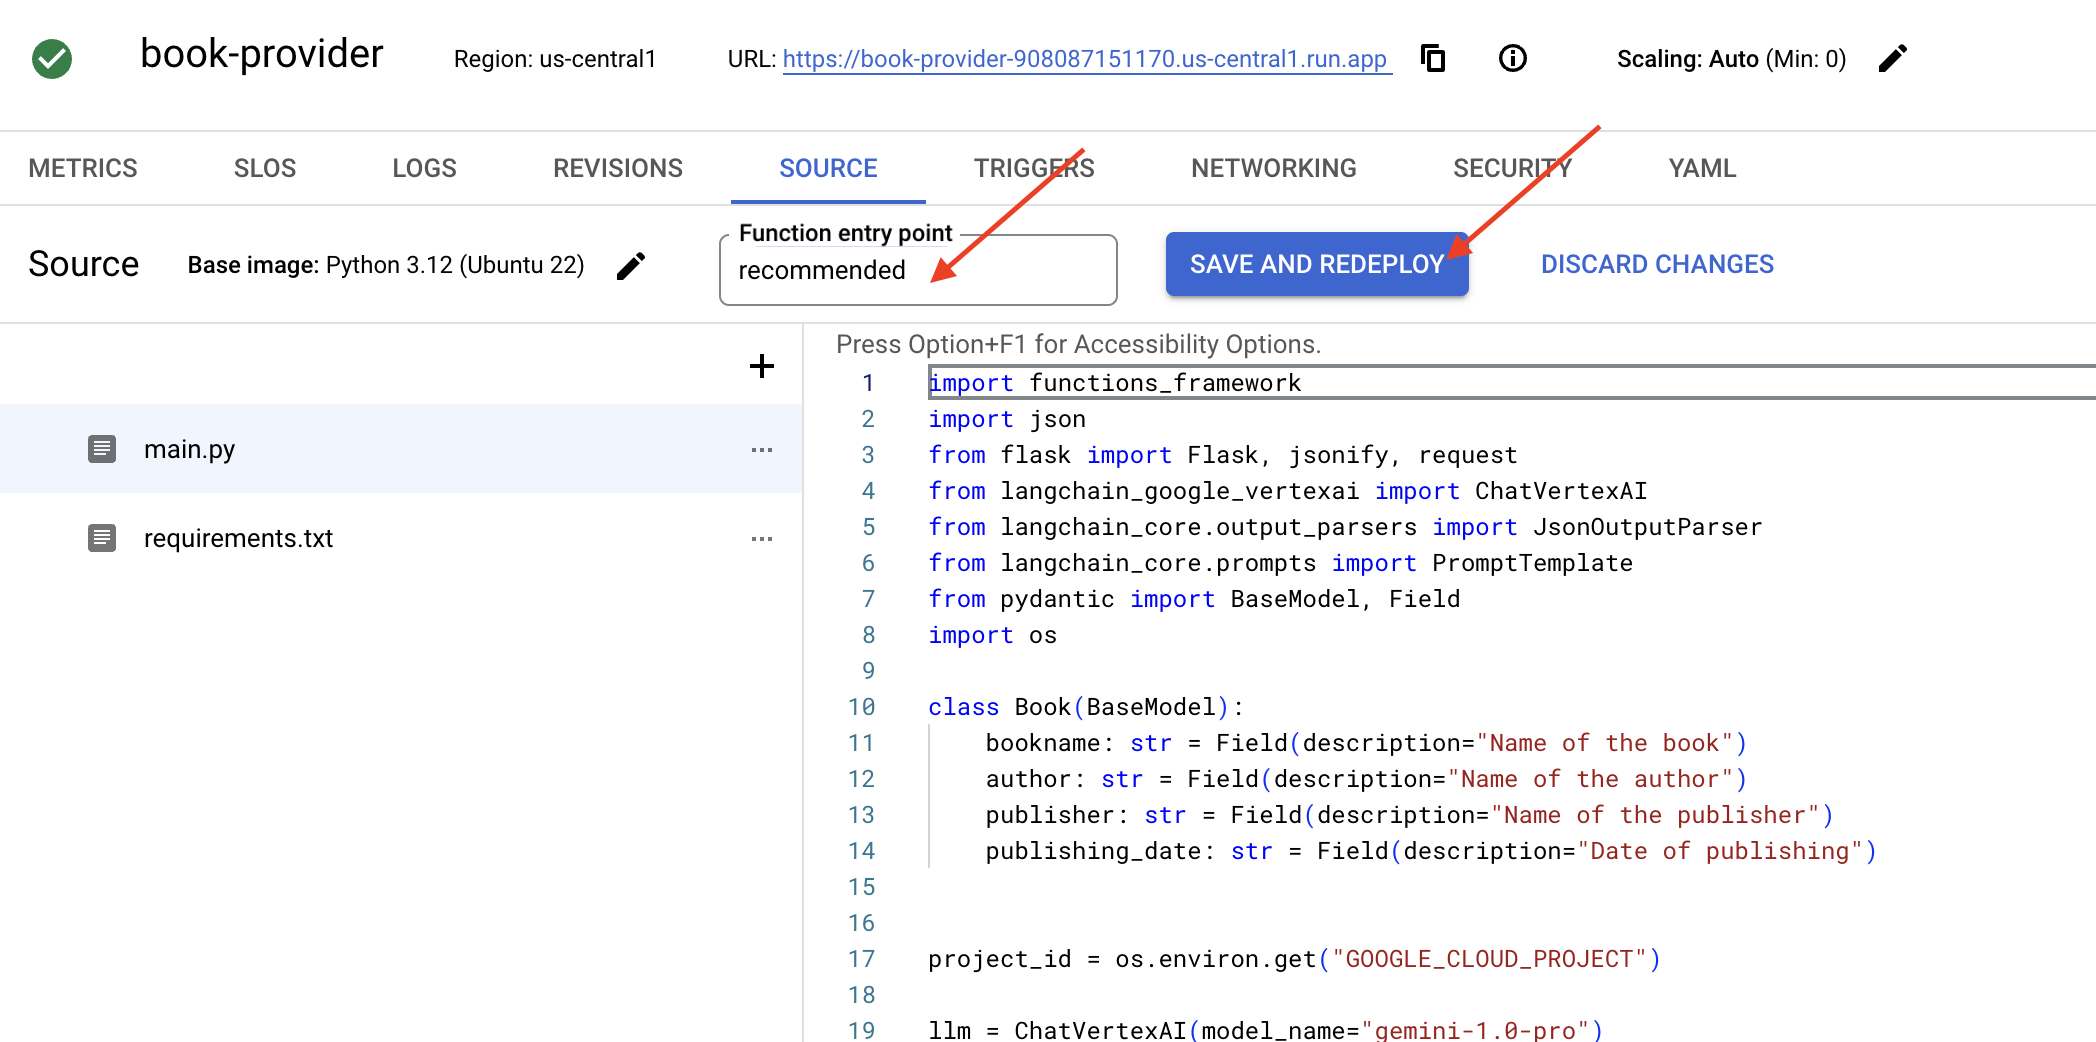
Task: Open more options for requirements.txt
Action: click(x=761, y=539)
